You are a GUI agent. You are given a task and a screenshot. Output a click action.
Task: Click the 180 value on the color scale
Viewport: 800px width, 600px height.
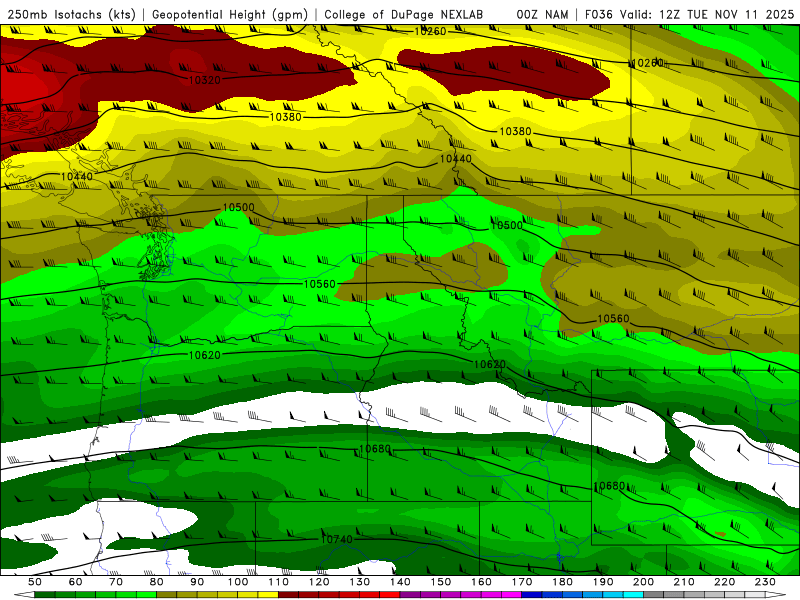562,582
